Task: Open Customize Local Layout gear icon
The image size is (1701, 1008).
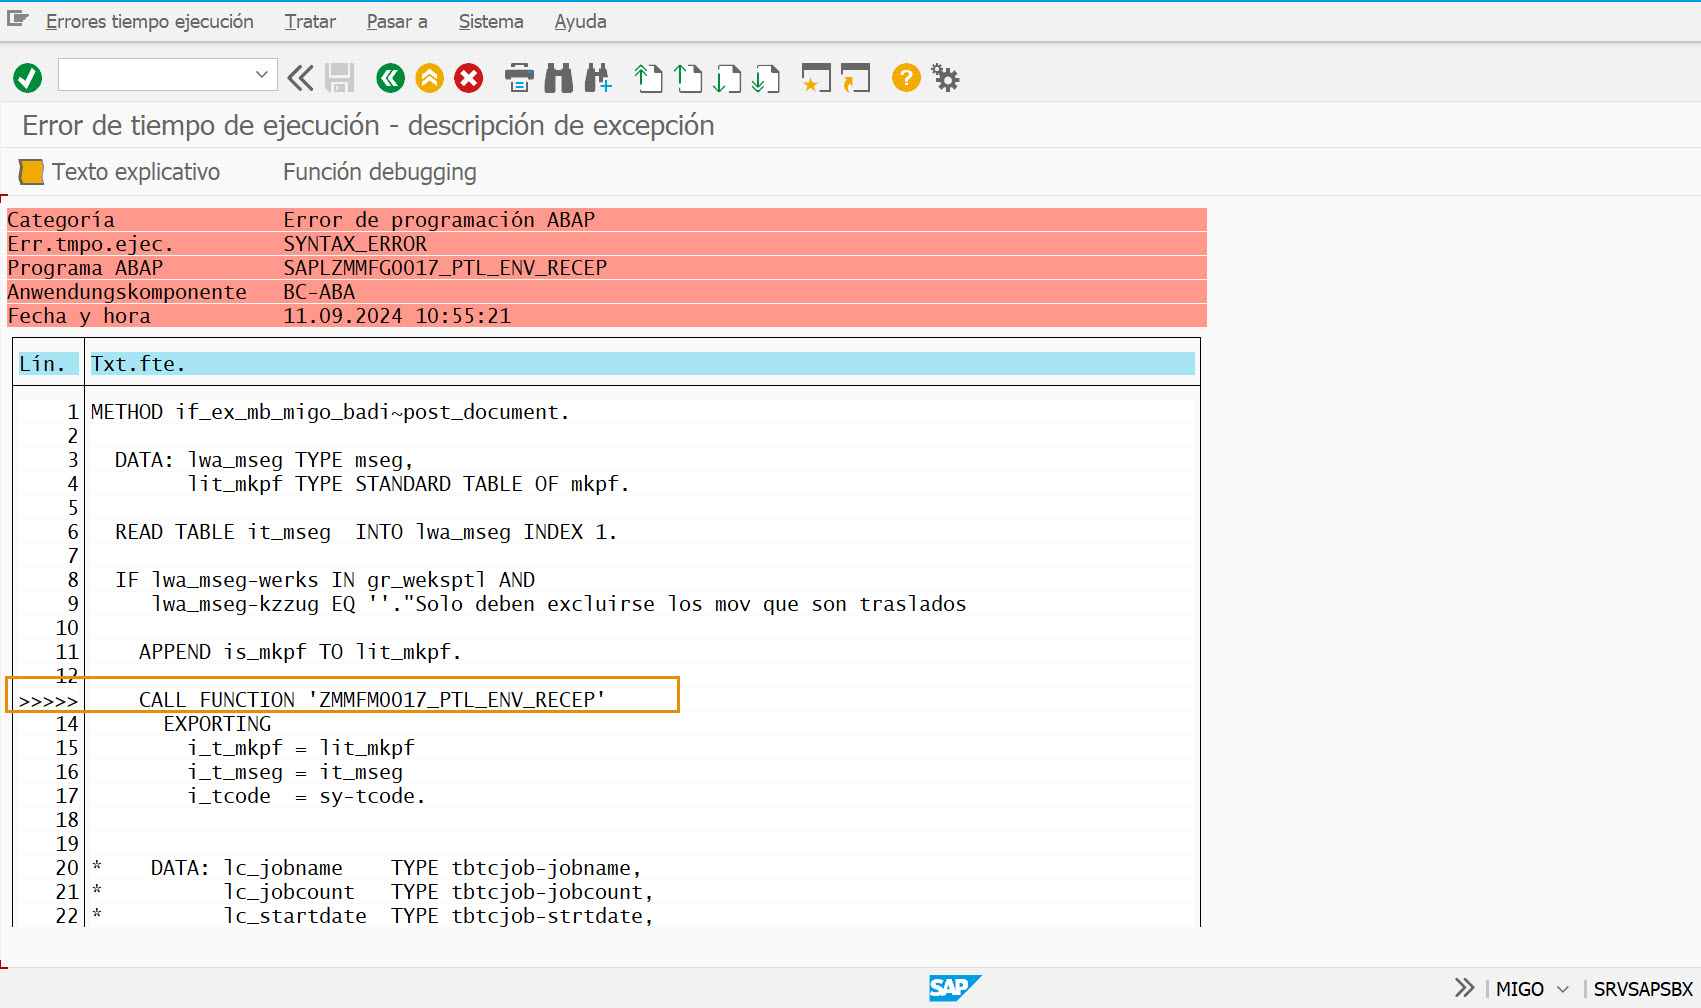Action: coord(945,78)
